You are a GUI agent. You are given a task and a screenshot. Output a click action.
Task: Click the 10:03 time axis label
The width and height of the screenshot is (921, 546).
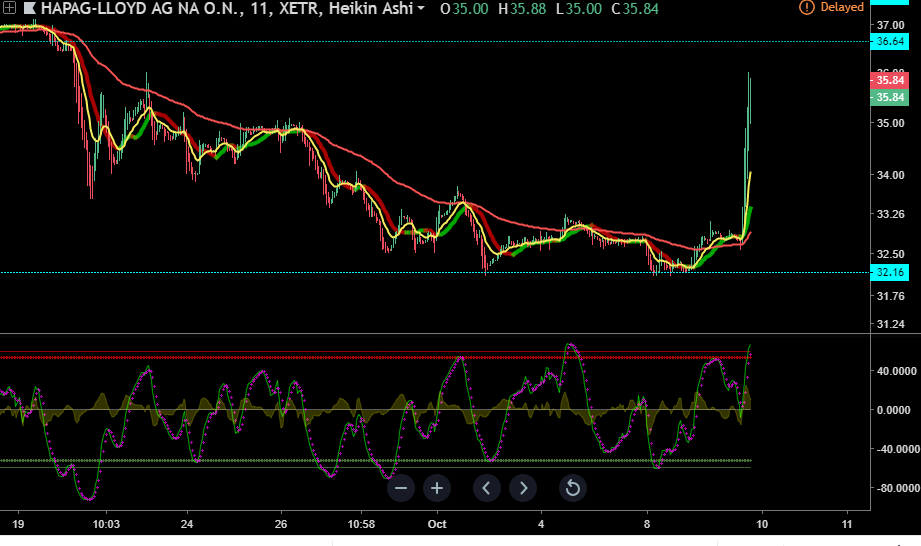coord(106,524)
